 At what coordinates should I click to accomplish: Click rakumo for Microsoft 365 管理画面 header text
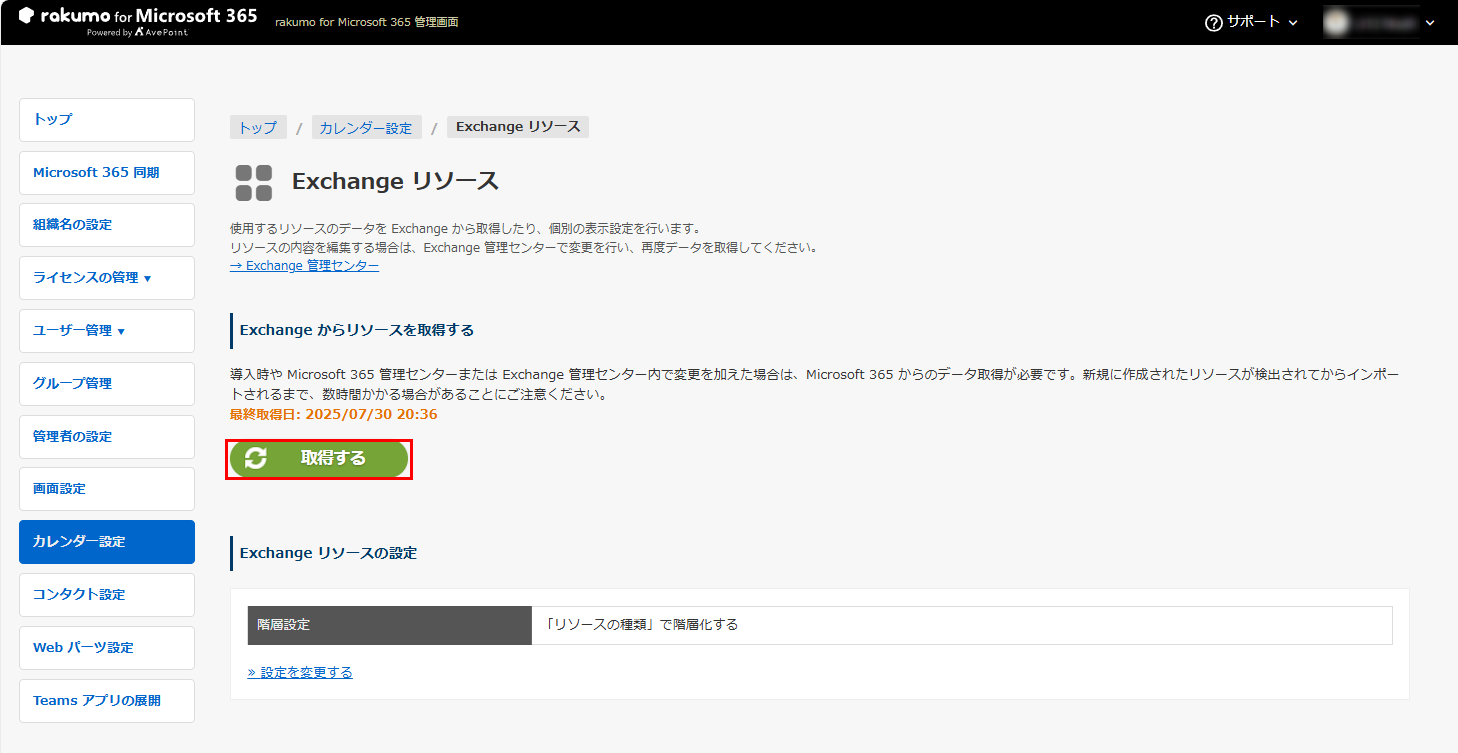367,22
